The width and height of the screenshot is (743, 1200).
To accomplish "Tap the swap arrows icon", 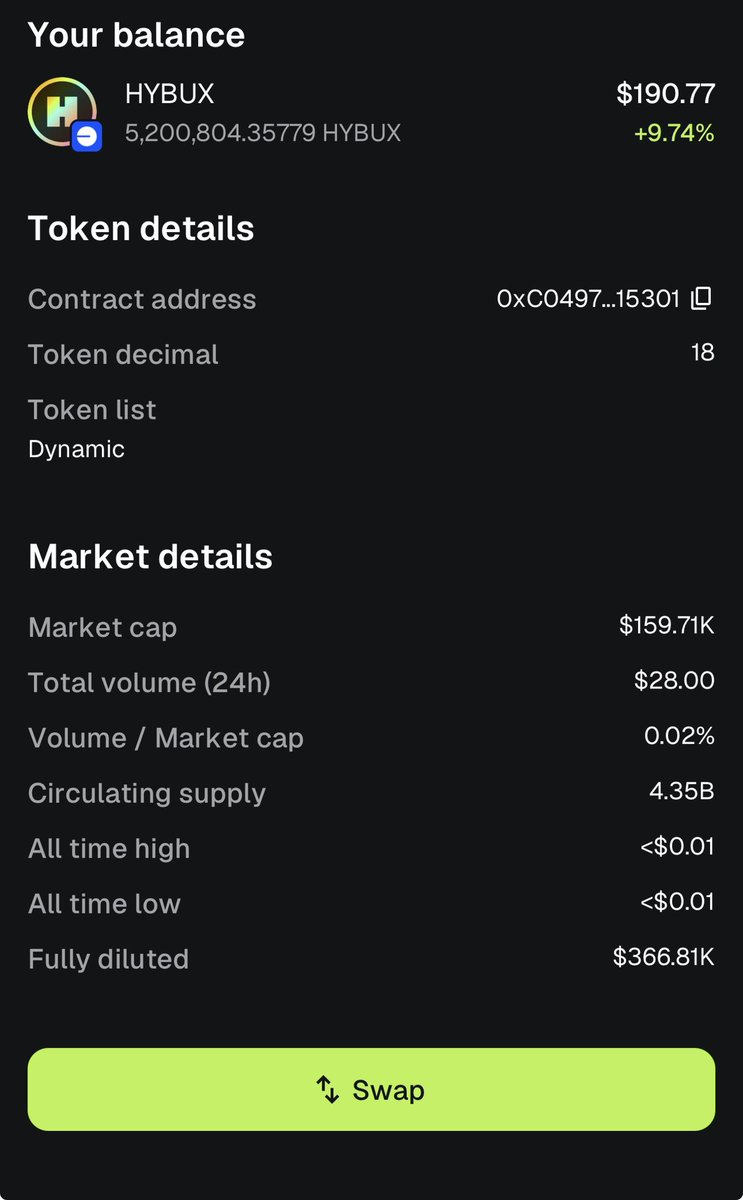I will pyautogui.click(x=328, y=1090).
